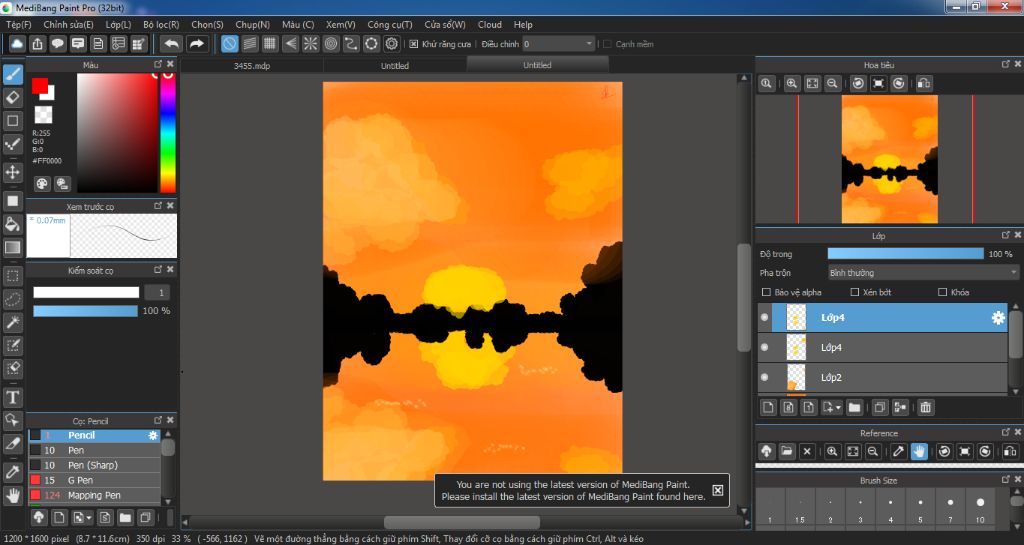The height and width of the screenshot is (545, 1024).
Task: Enable circle snap guide
Action: click(x=330, y=44)
